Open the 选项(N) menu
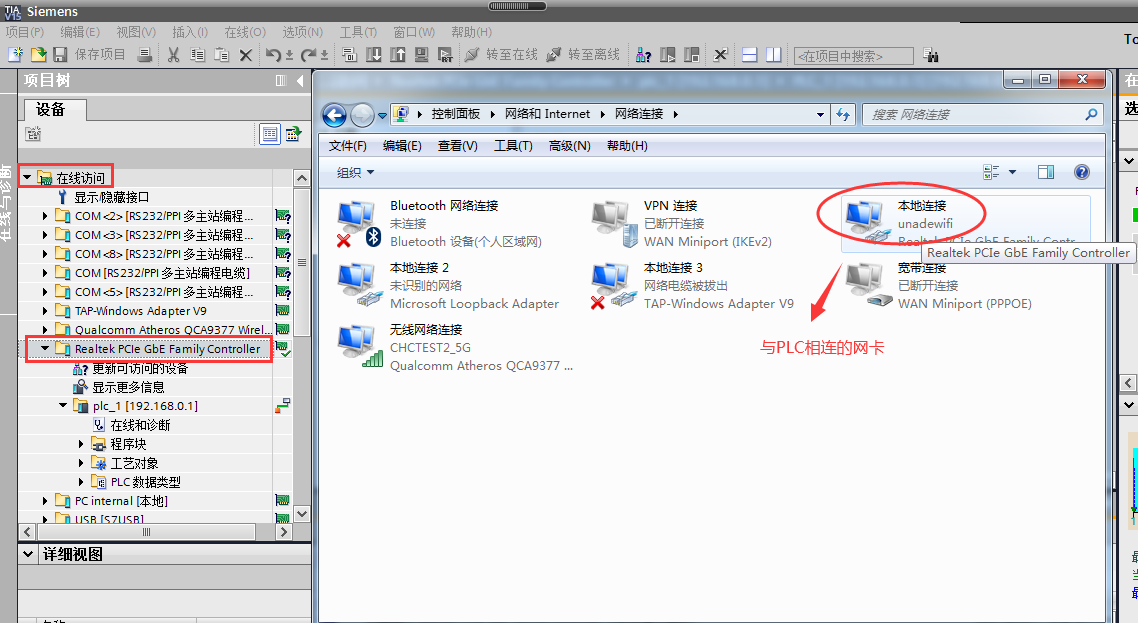The width and height of the screenshot is (1138, 623). coord(303,32)
